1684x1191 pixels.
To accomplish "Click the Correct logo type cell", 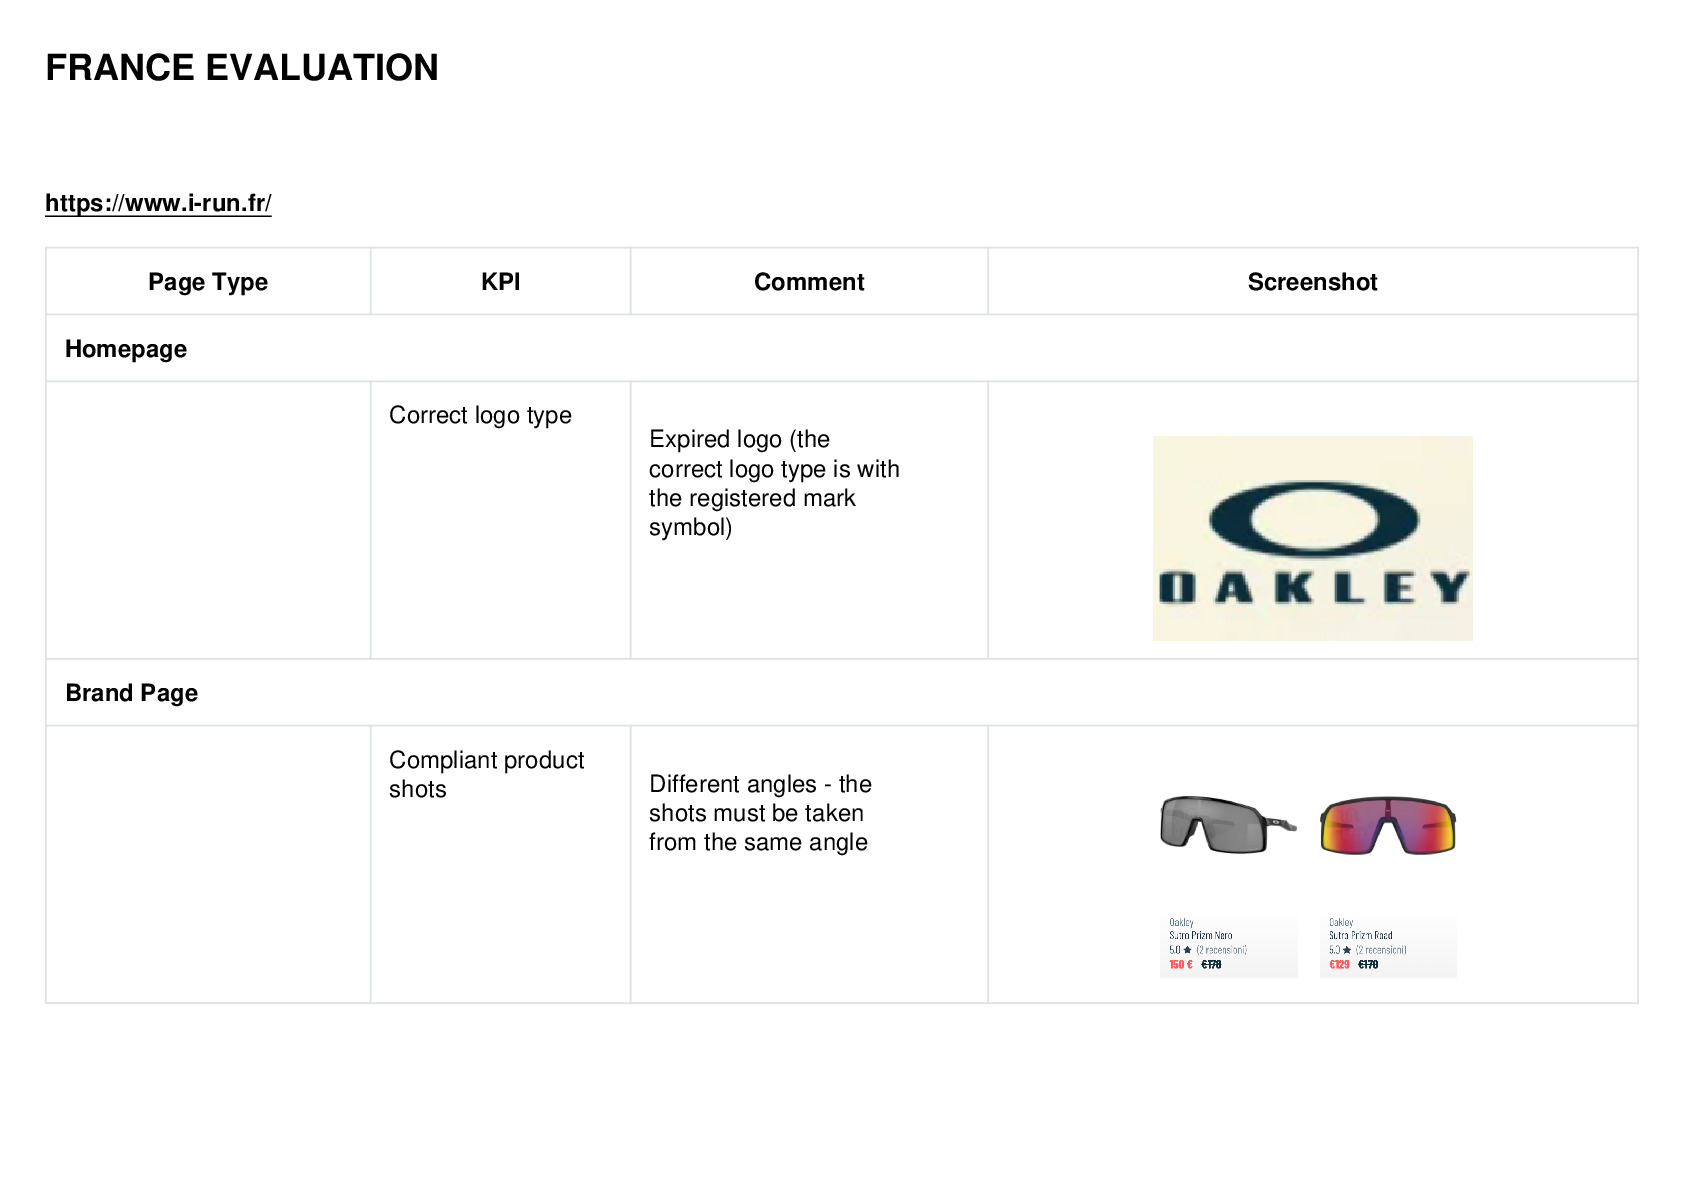I will coord(500,520).
